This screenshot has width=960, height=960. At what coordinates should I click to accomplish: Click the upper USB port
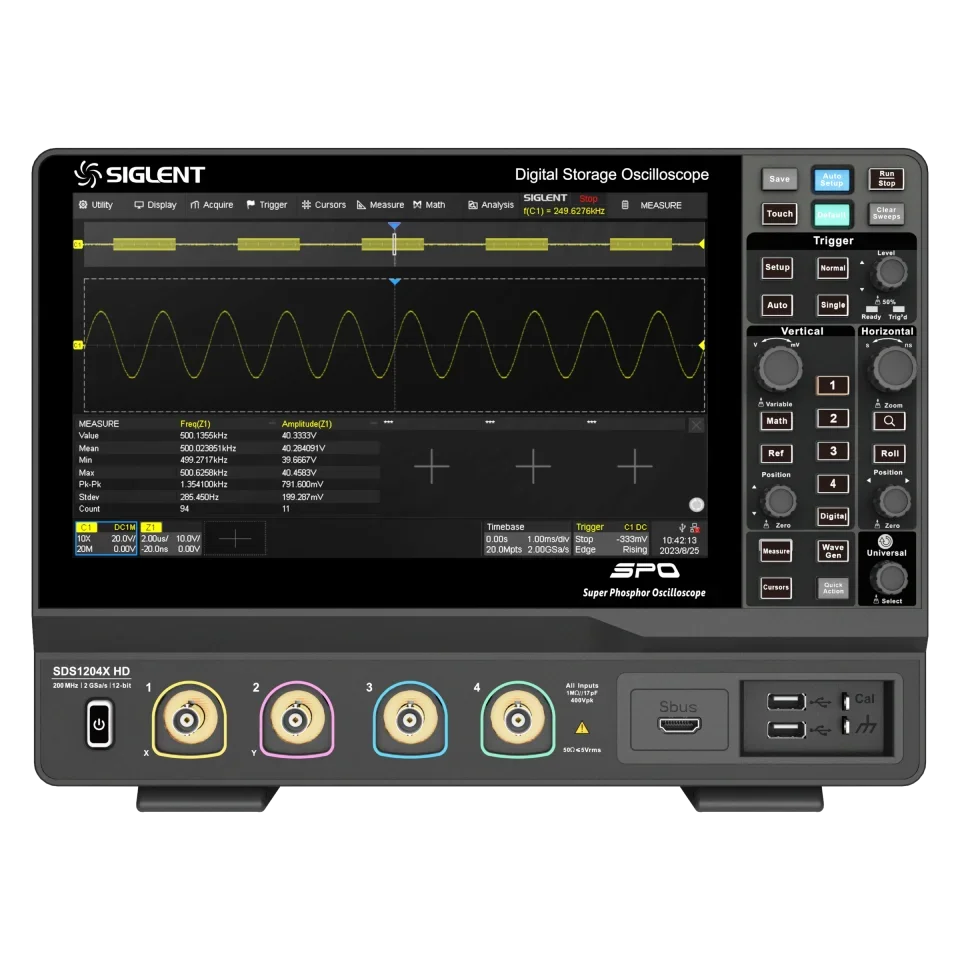coord(786,701)
